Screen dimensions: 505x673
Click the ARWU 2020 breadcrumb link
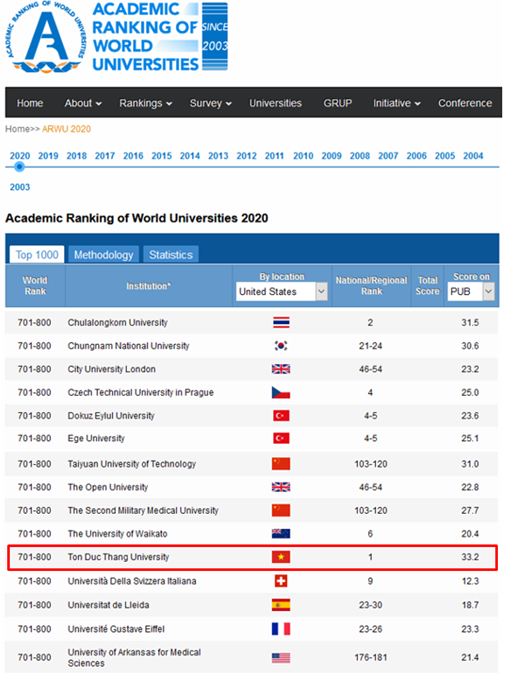pos(67,129)
